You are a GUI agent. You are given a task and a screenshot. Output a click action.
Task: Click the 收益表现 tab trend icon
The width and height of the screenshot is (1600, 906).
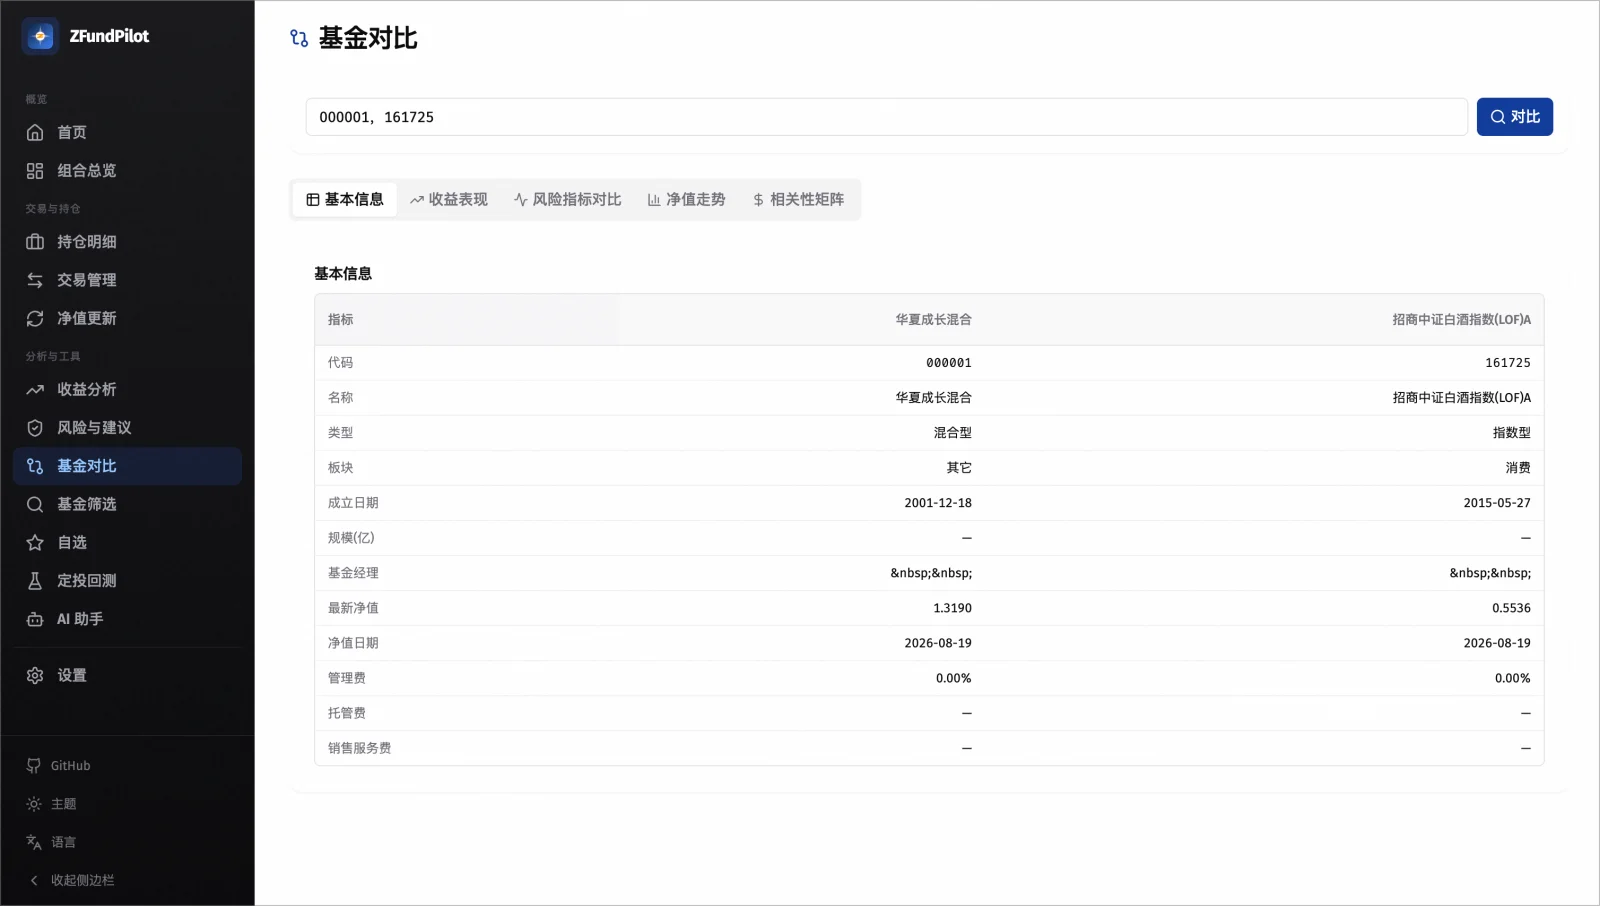[417, 200]
